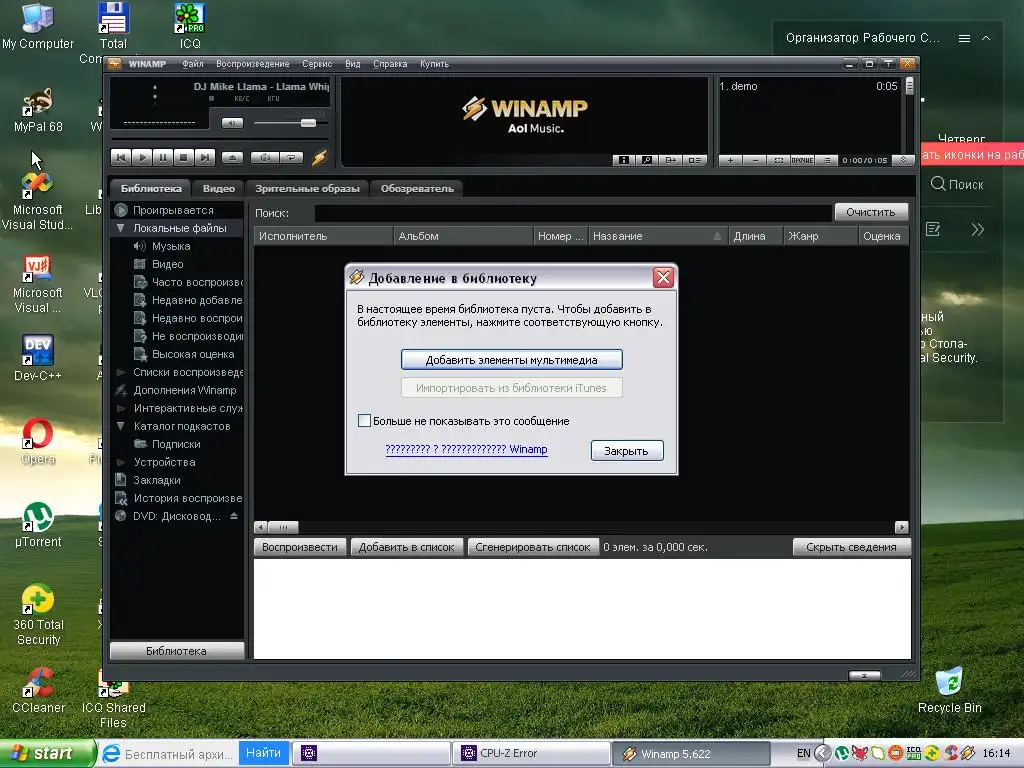This screenshot has width=1024, height=768.
Task: Click the playlist select button
Action: click(x=778, y=160)
